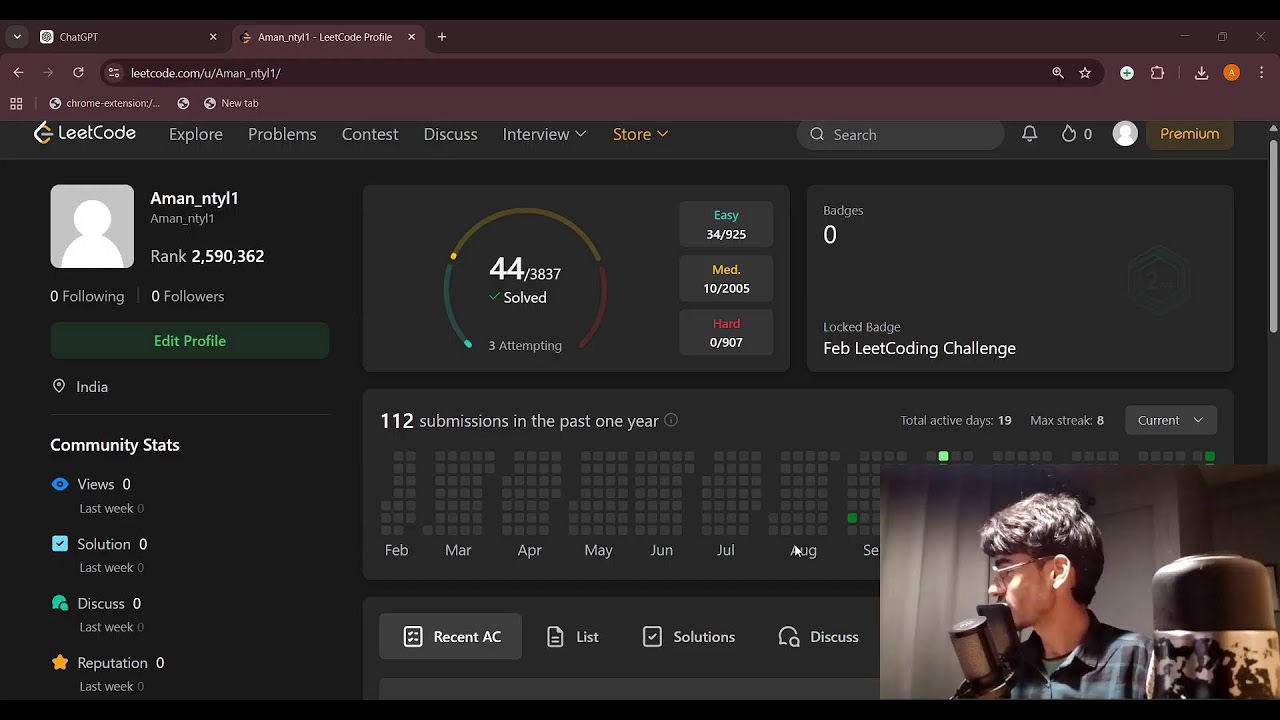Open the Chrome three-dot menu

[1262, 73]
